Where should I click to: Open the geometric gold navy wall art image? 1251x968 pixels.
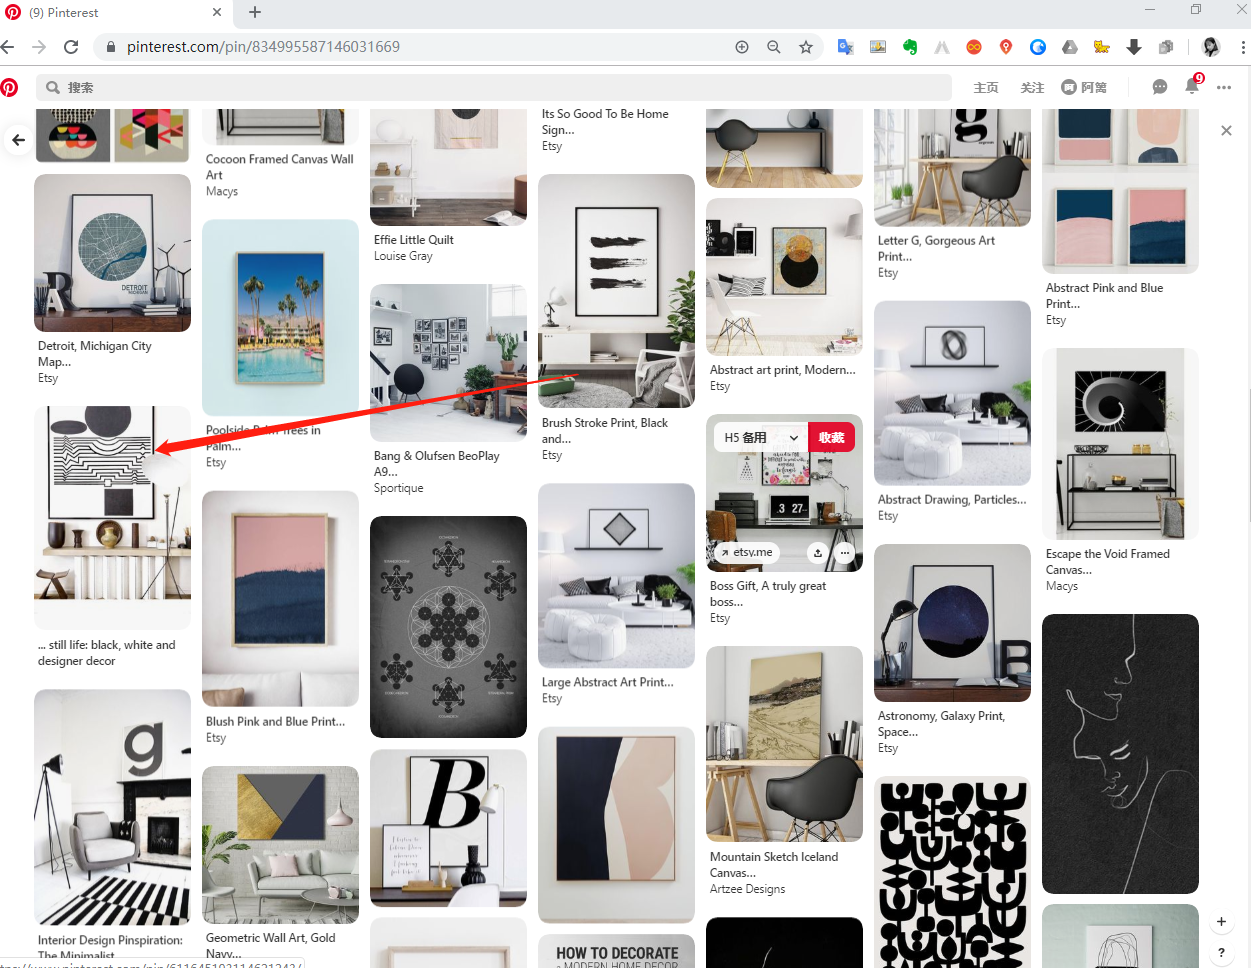pyautogui.click(x=280, y=845)
